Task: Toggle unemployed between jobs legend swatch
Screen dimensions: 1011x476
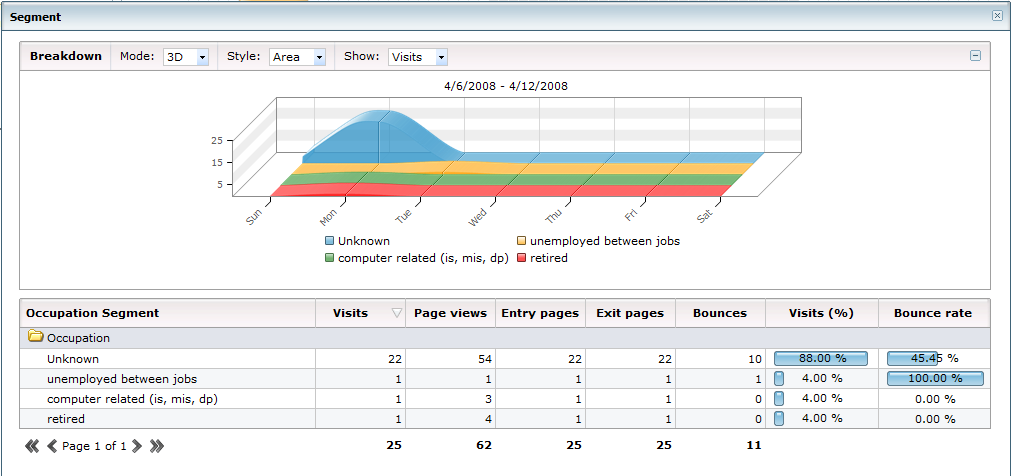Action: (522, 241)
